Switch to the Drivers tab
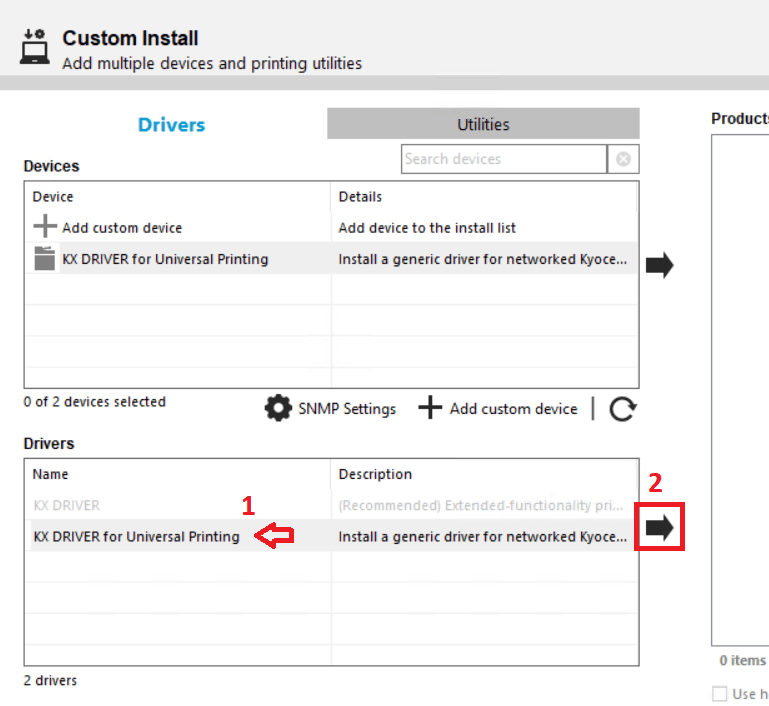This screenshot has height=706, width=769. [x=171, y=125]
